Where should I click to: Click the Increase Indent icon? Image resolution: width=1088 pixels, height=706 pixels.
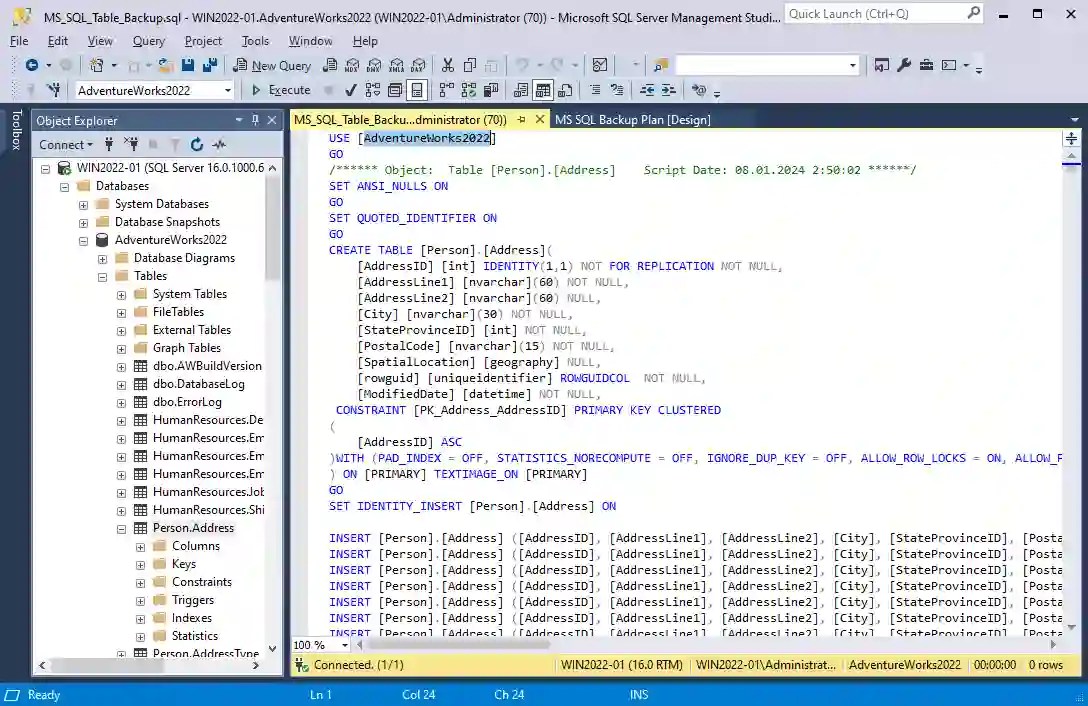[668, 90]
